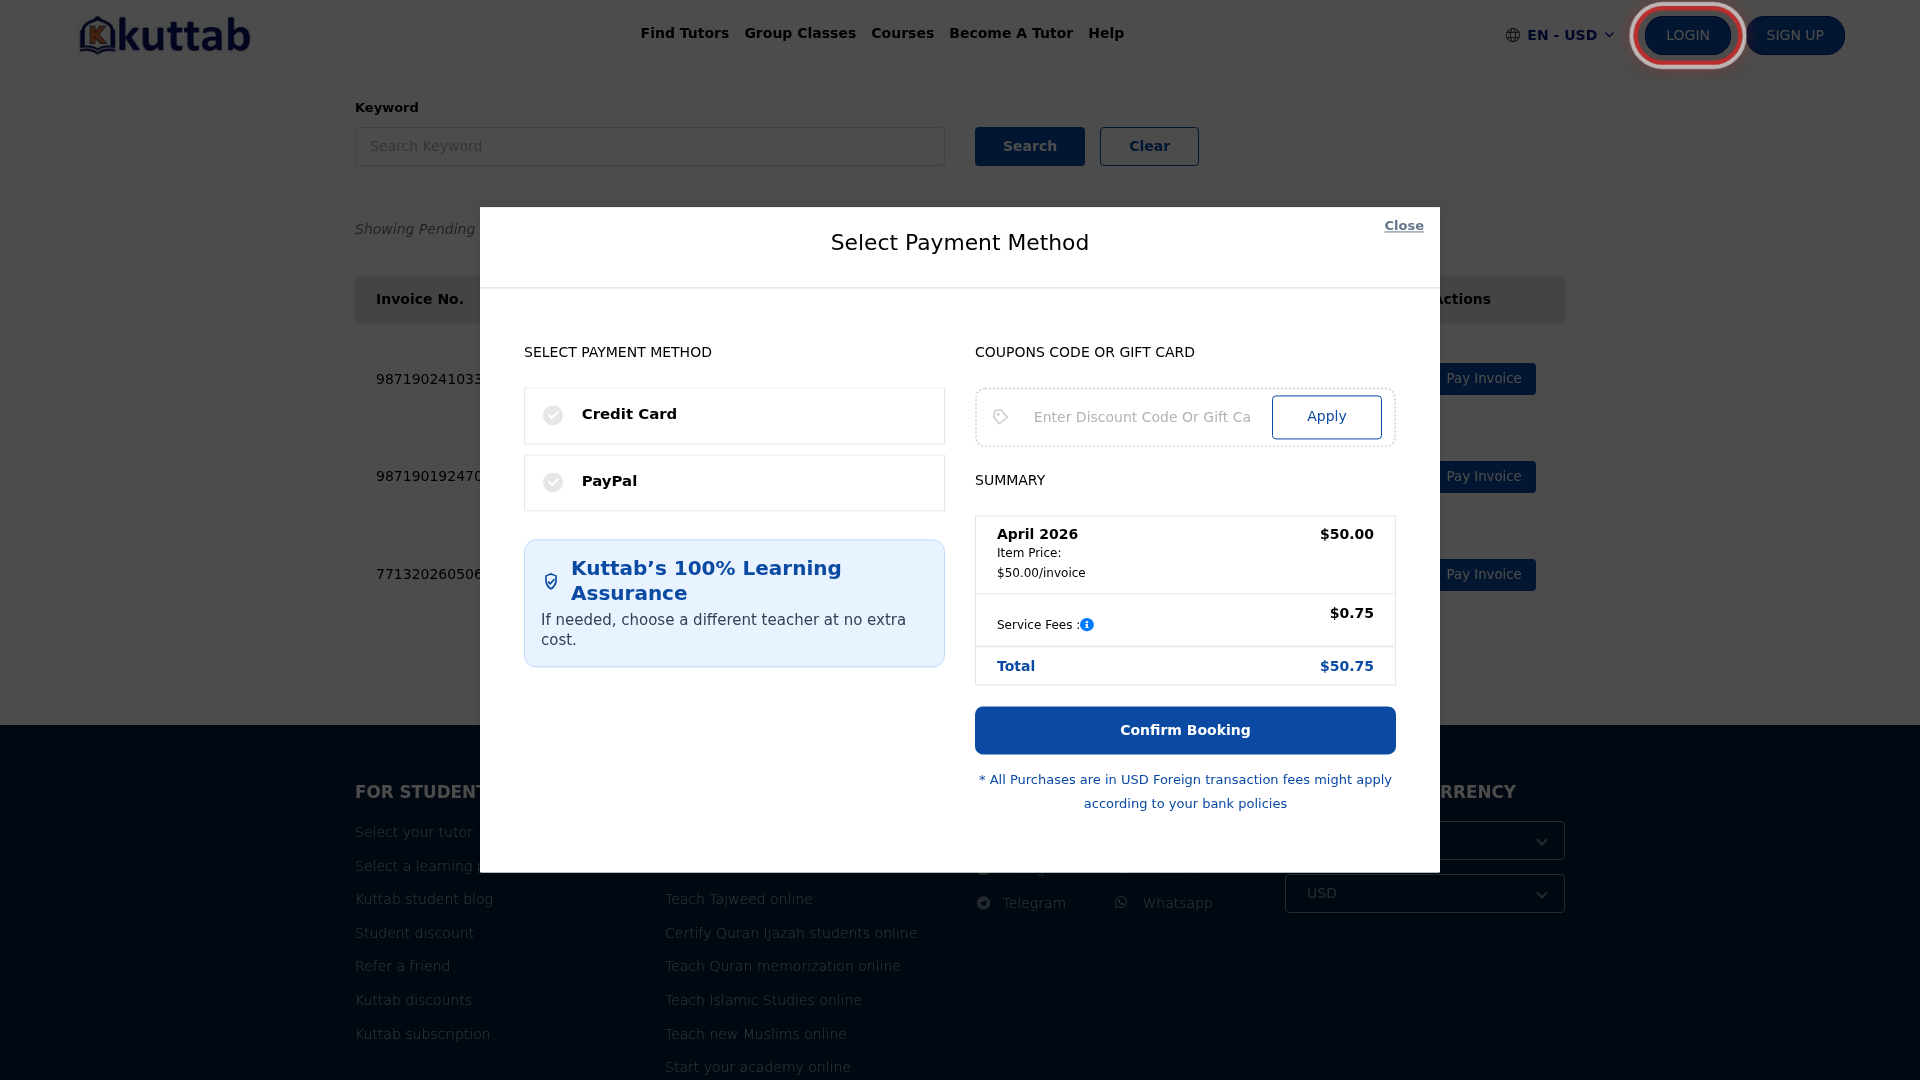Screen dimensions: 1920x1080
Task: Open Kuttab student blog link
Action: coord(424,900)
